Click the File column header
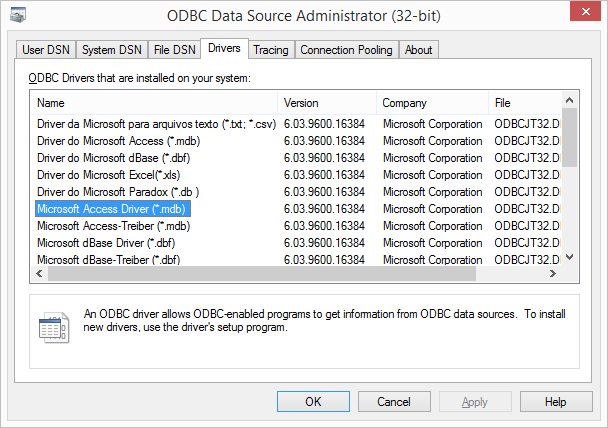This screenshot has height=428, width=608. point(525,103)
